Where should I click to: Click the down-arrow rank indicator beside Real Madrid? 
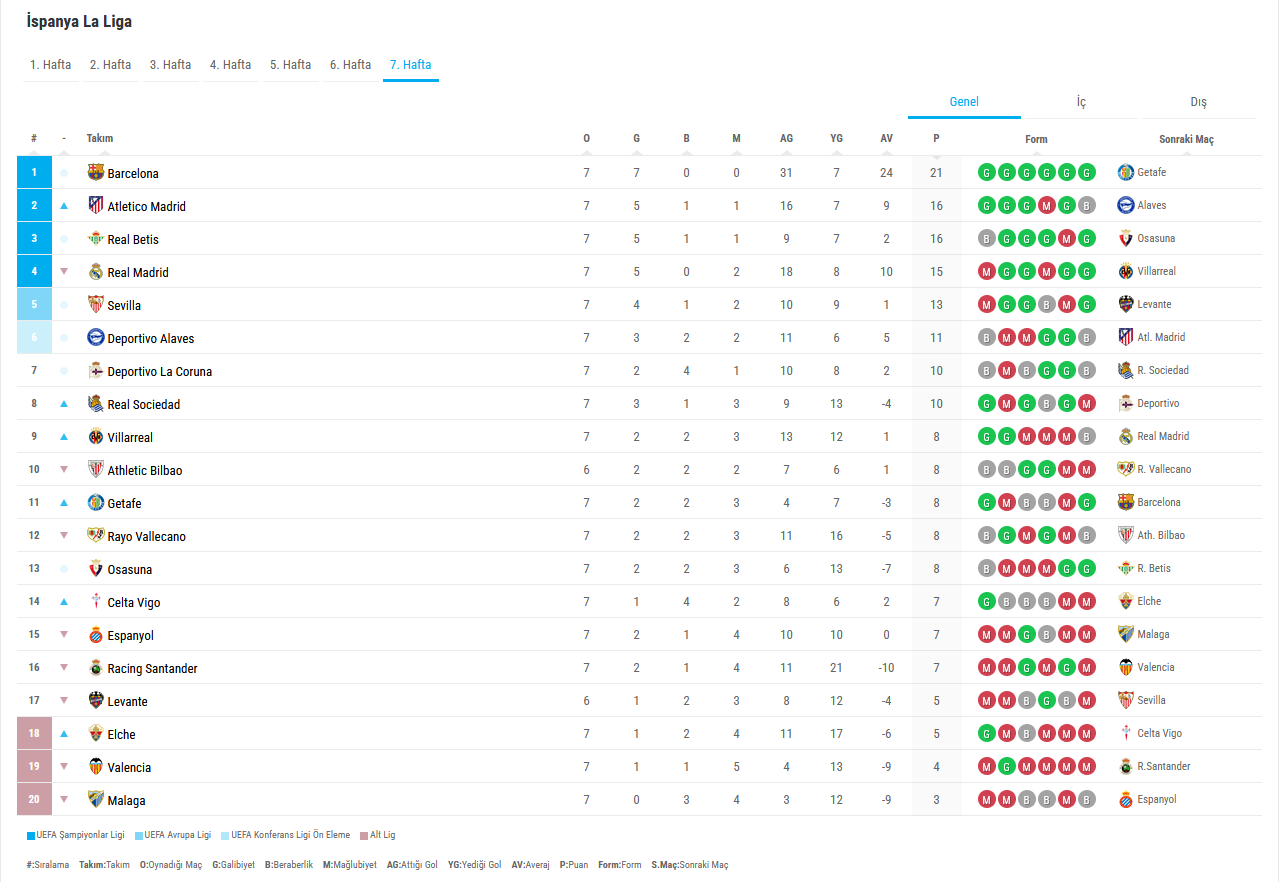(64, 271)
